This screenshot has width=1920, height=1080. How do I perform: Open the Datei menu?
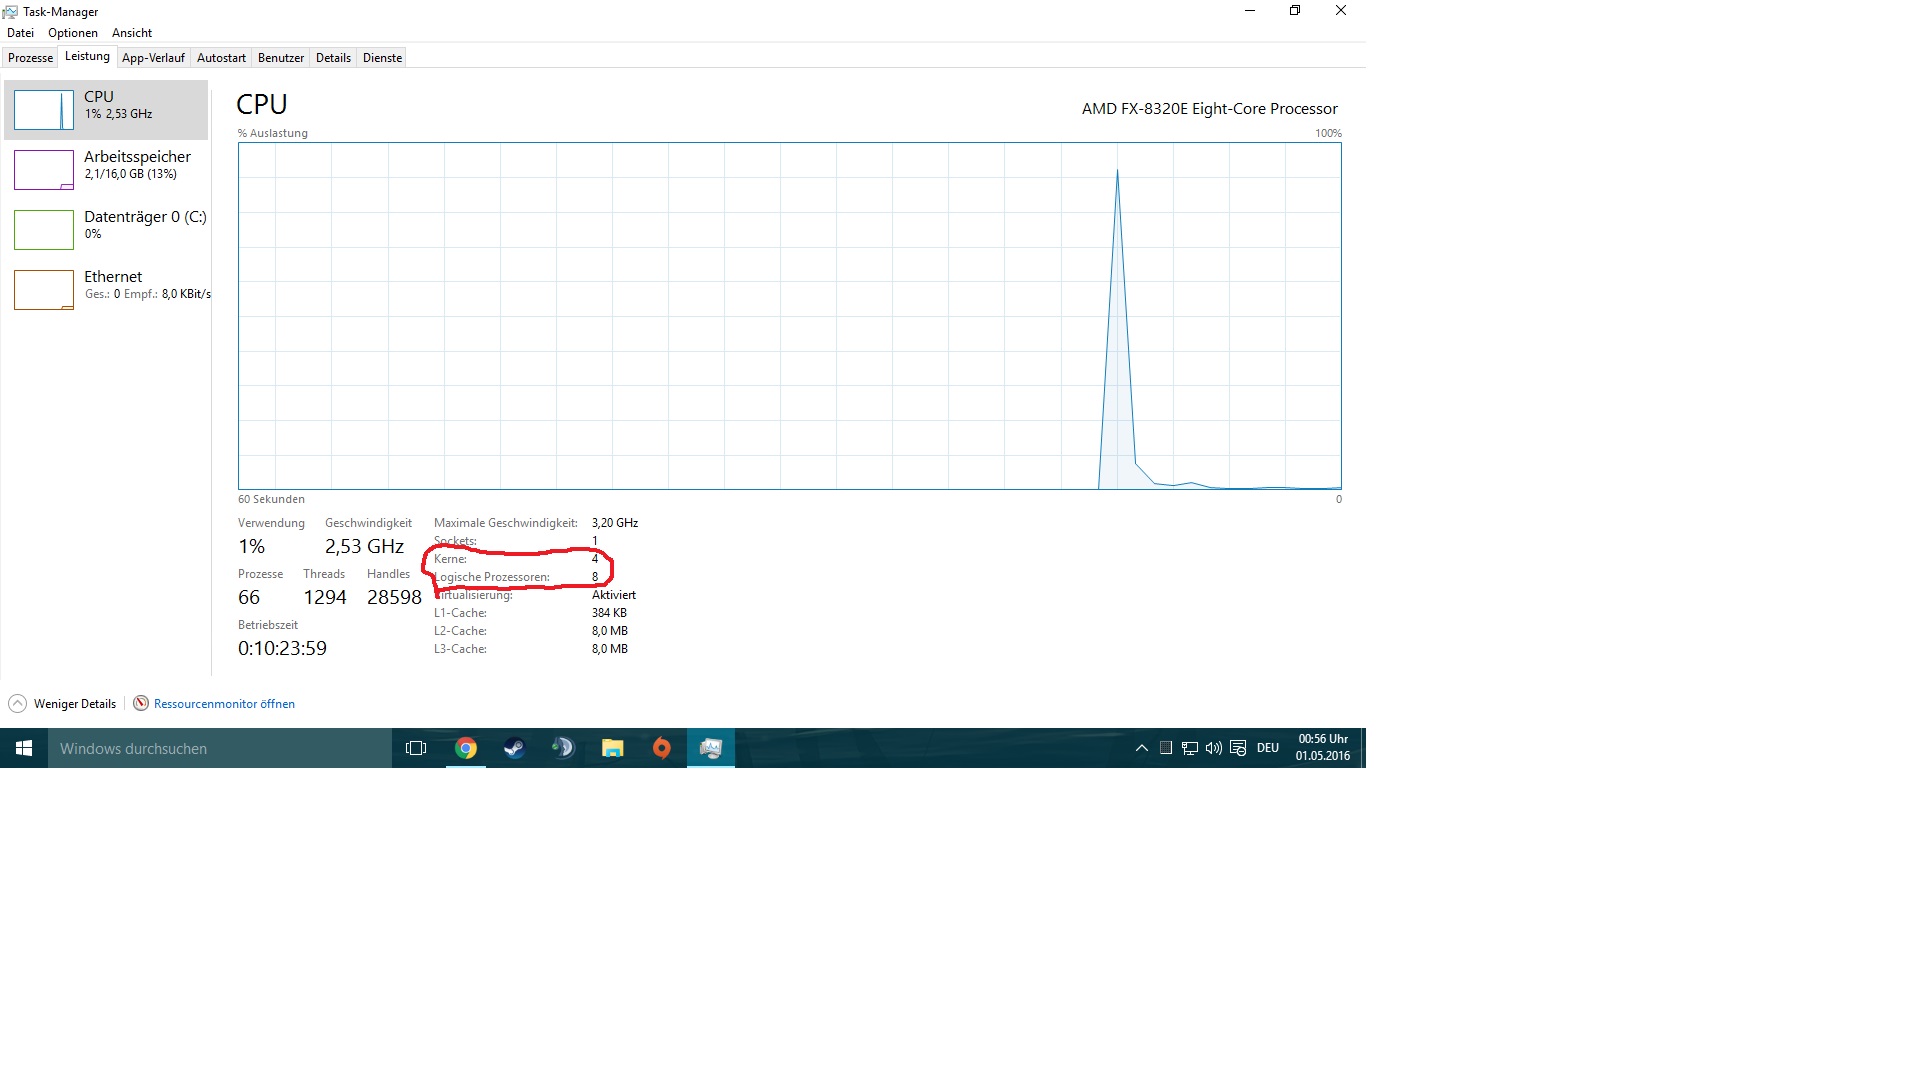[x=20, y=33]
